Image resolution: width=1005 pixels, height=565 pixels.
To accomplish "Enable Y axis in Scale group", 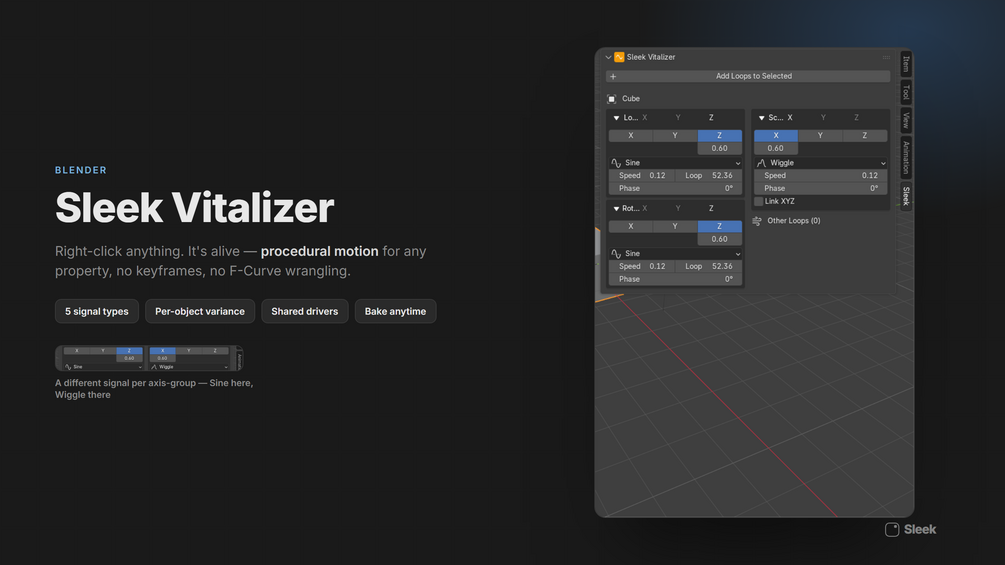I will click(820, 136).
